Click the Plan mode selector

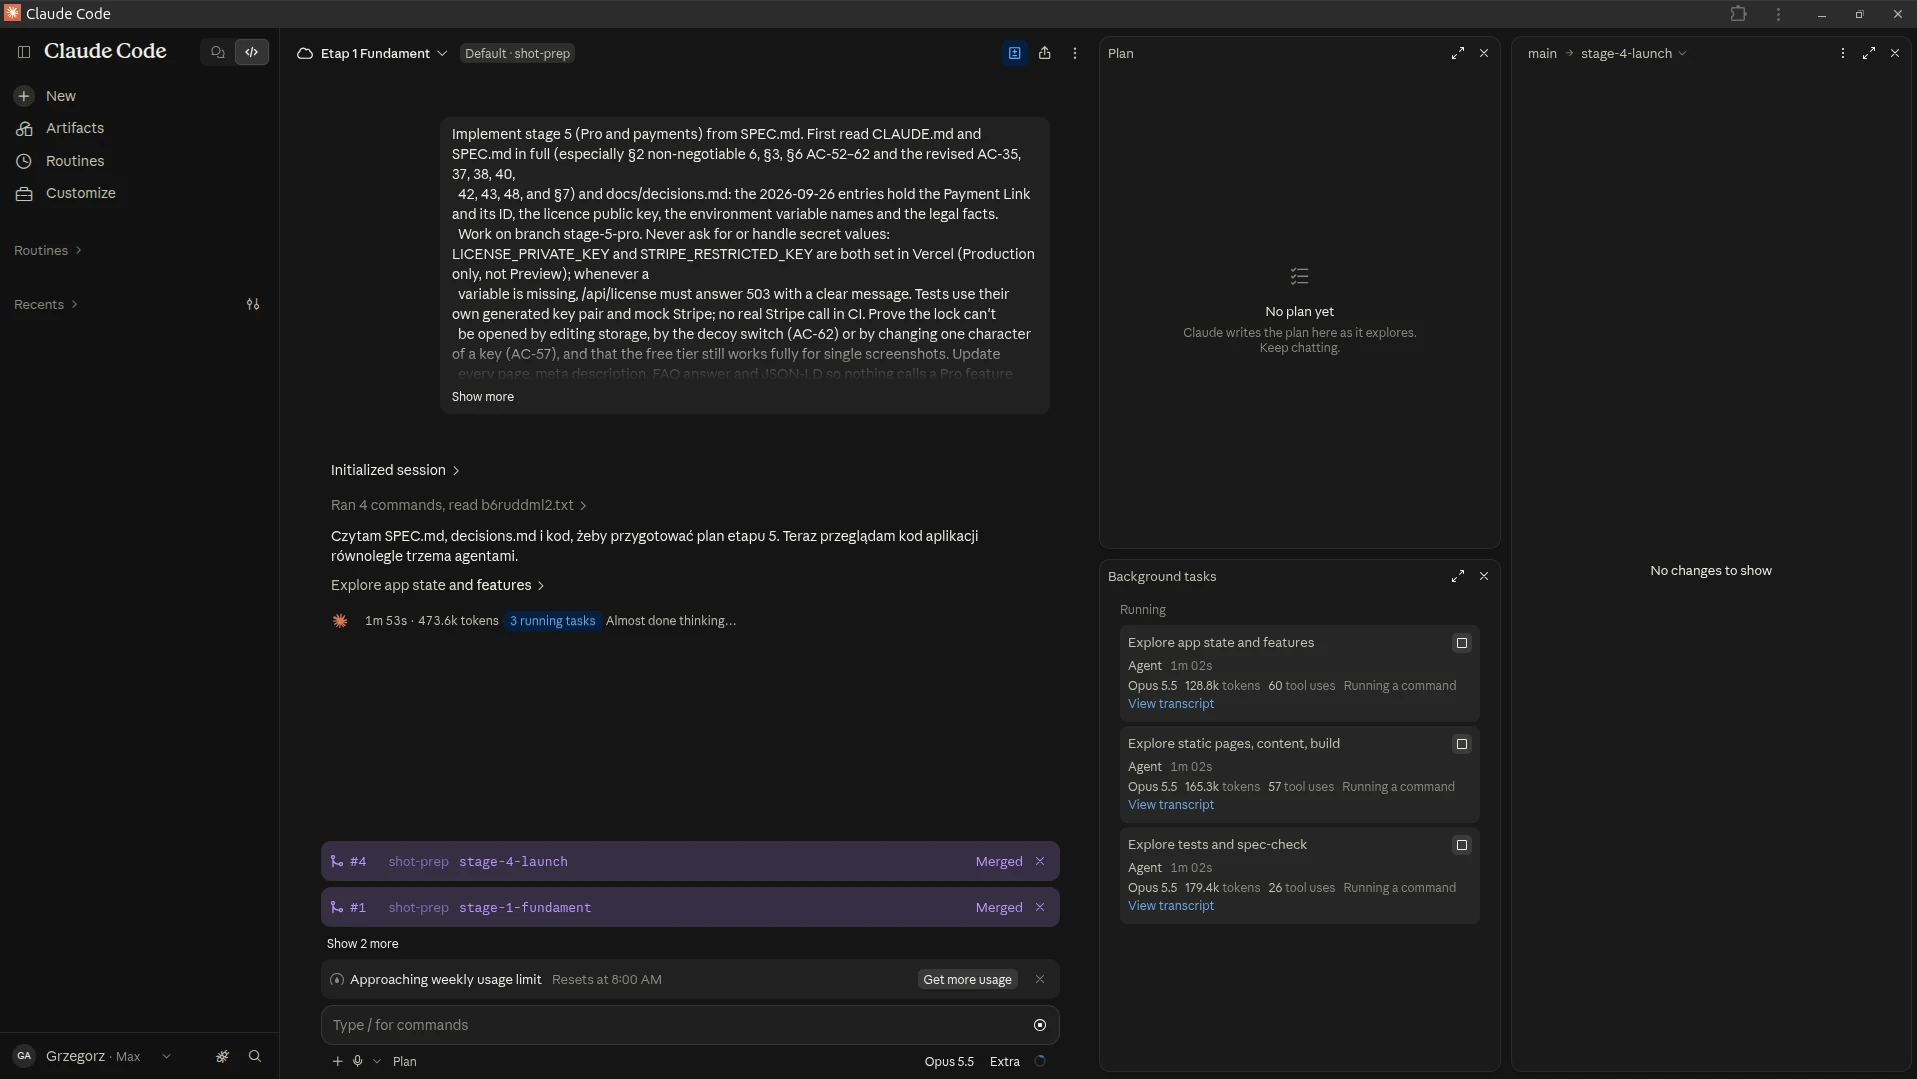405,1062
